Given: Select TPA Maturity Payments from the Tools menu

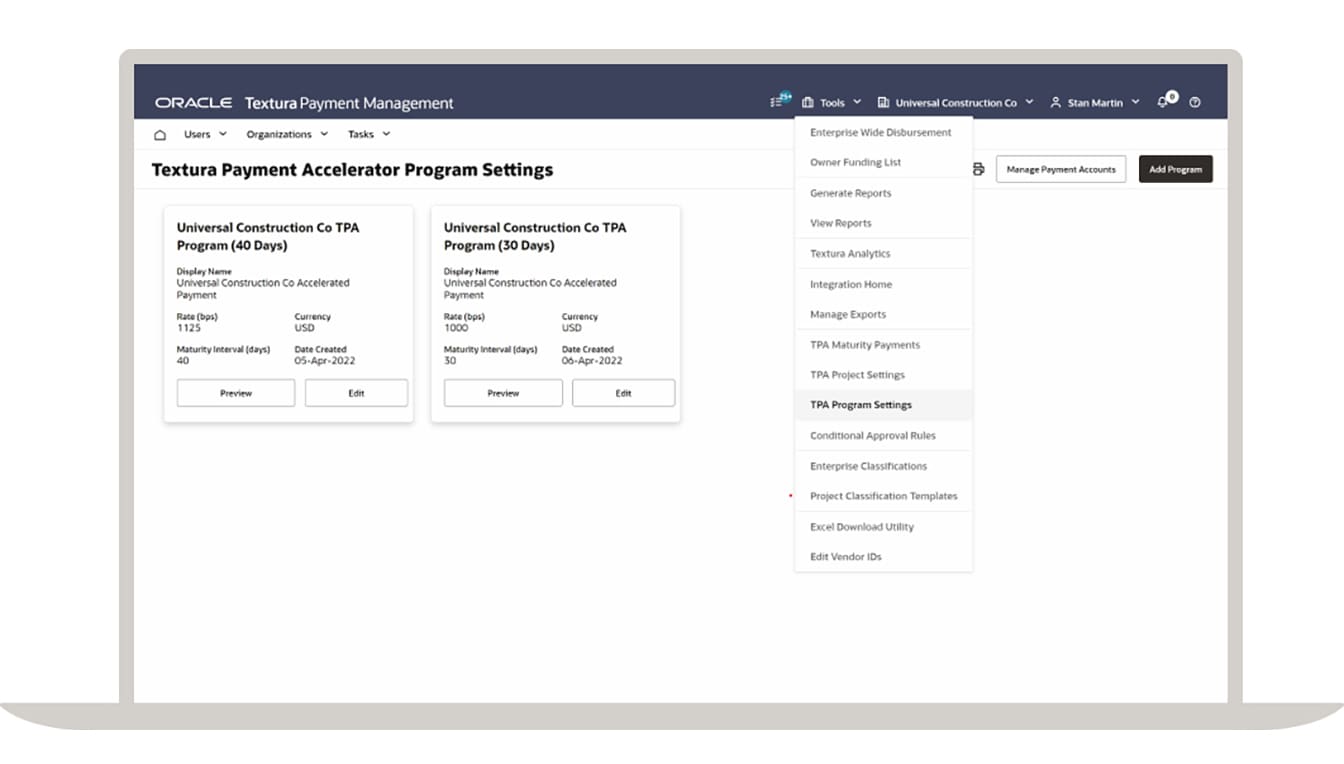Looking at the screenshot, I should click(862, 345).
